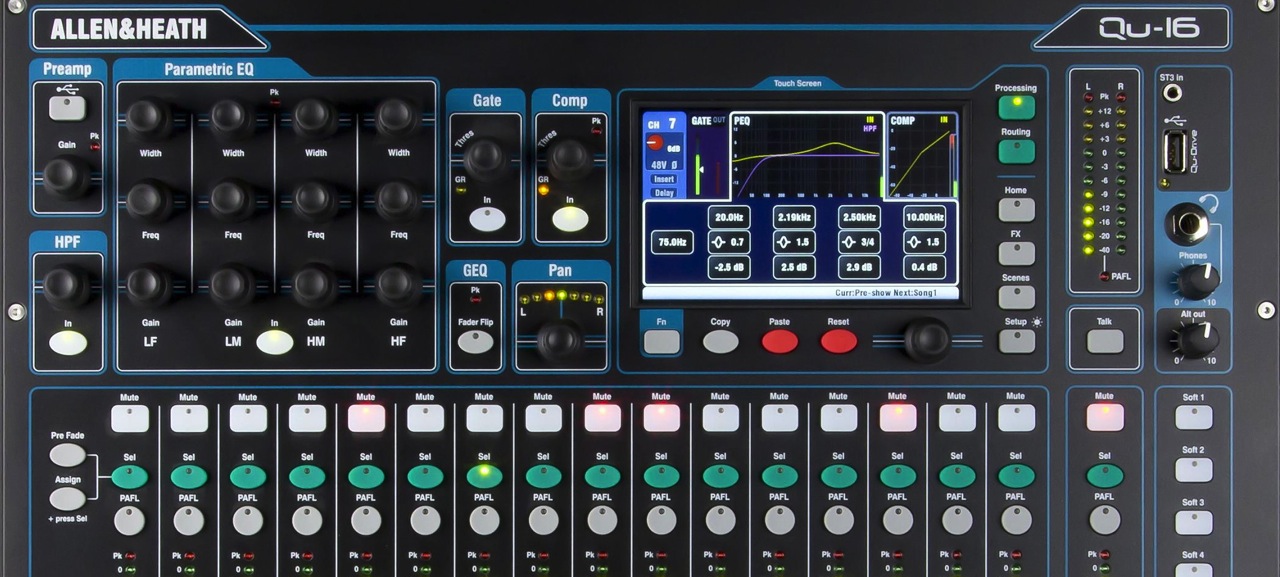Click the Fn key
The image size is (1280, 577).
point(661,342)
